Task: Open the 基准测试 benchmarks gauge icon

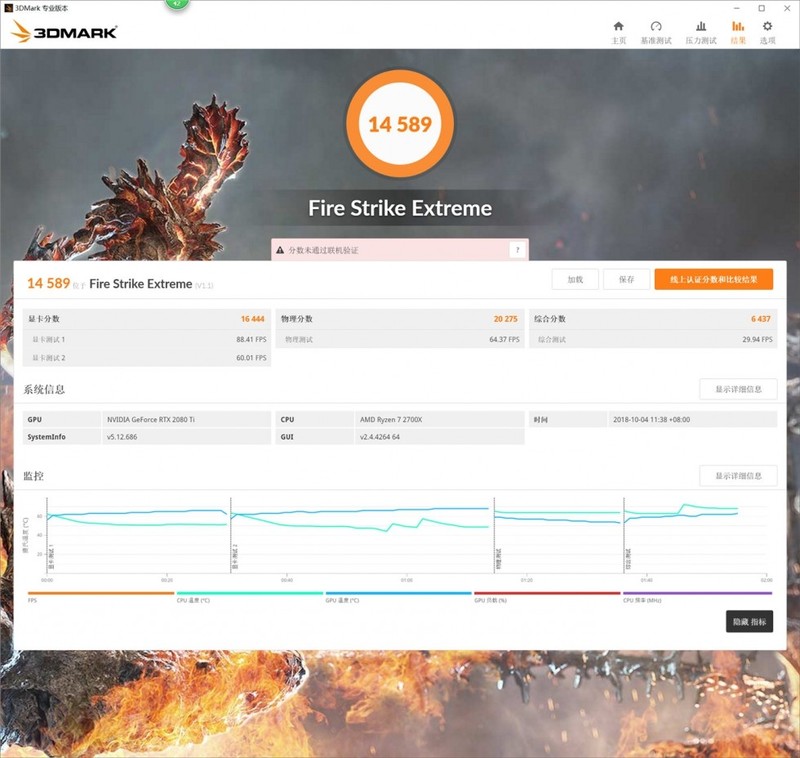Action: click(656, 27)
